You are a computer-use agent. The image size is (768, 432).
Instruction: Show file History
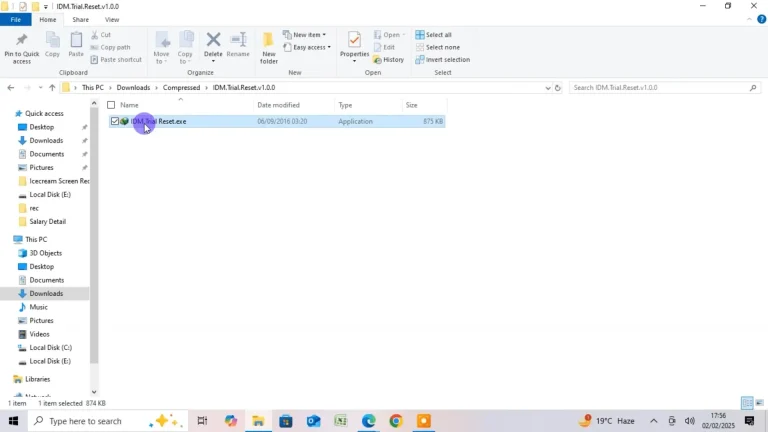click(389, 59)
